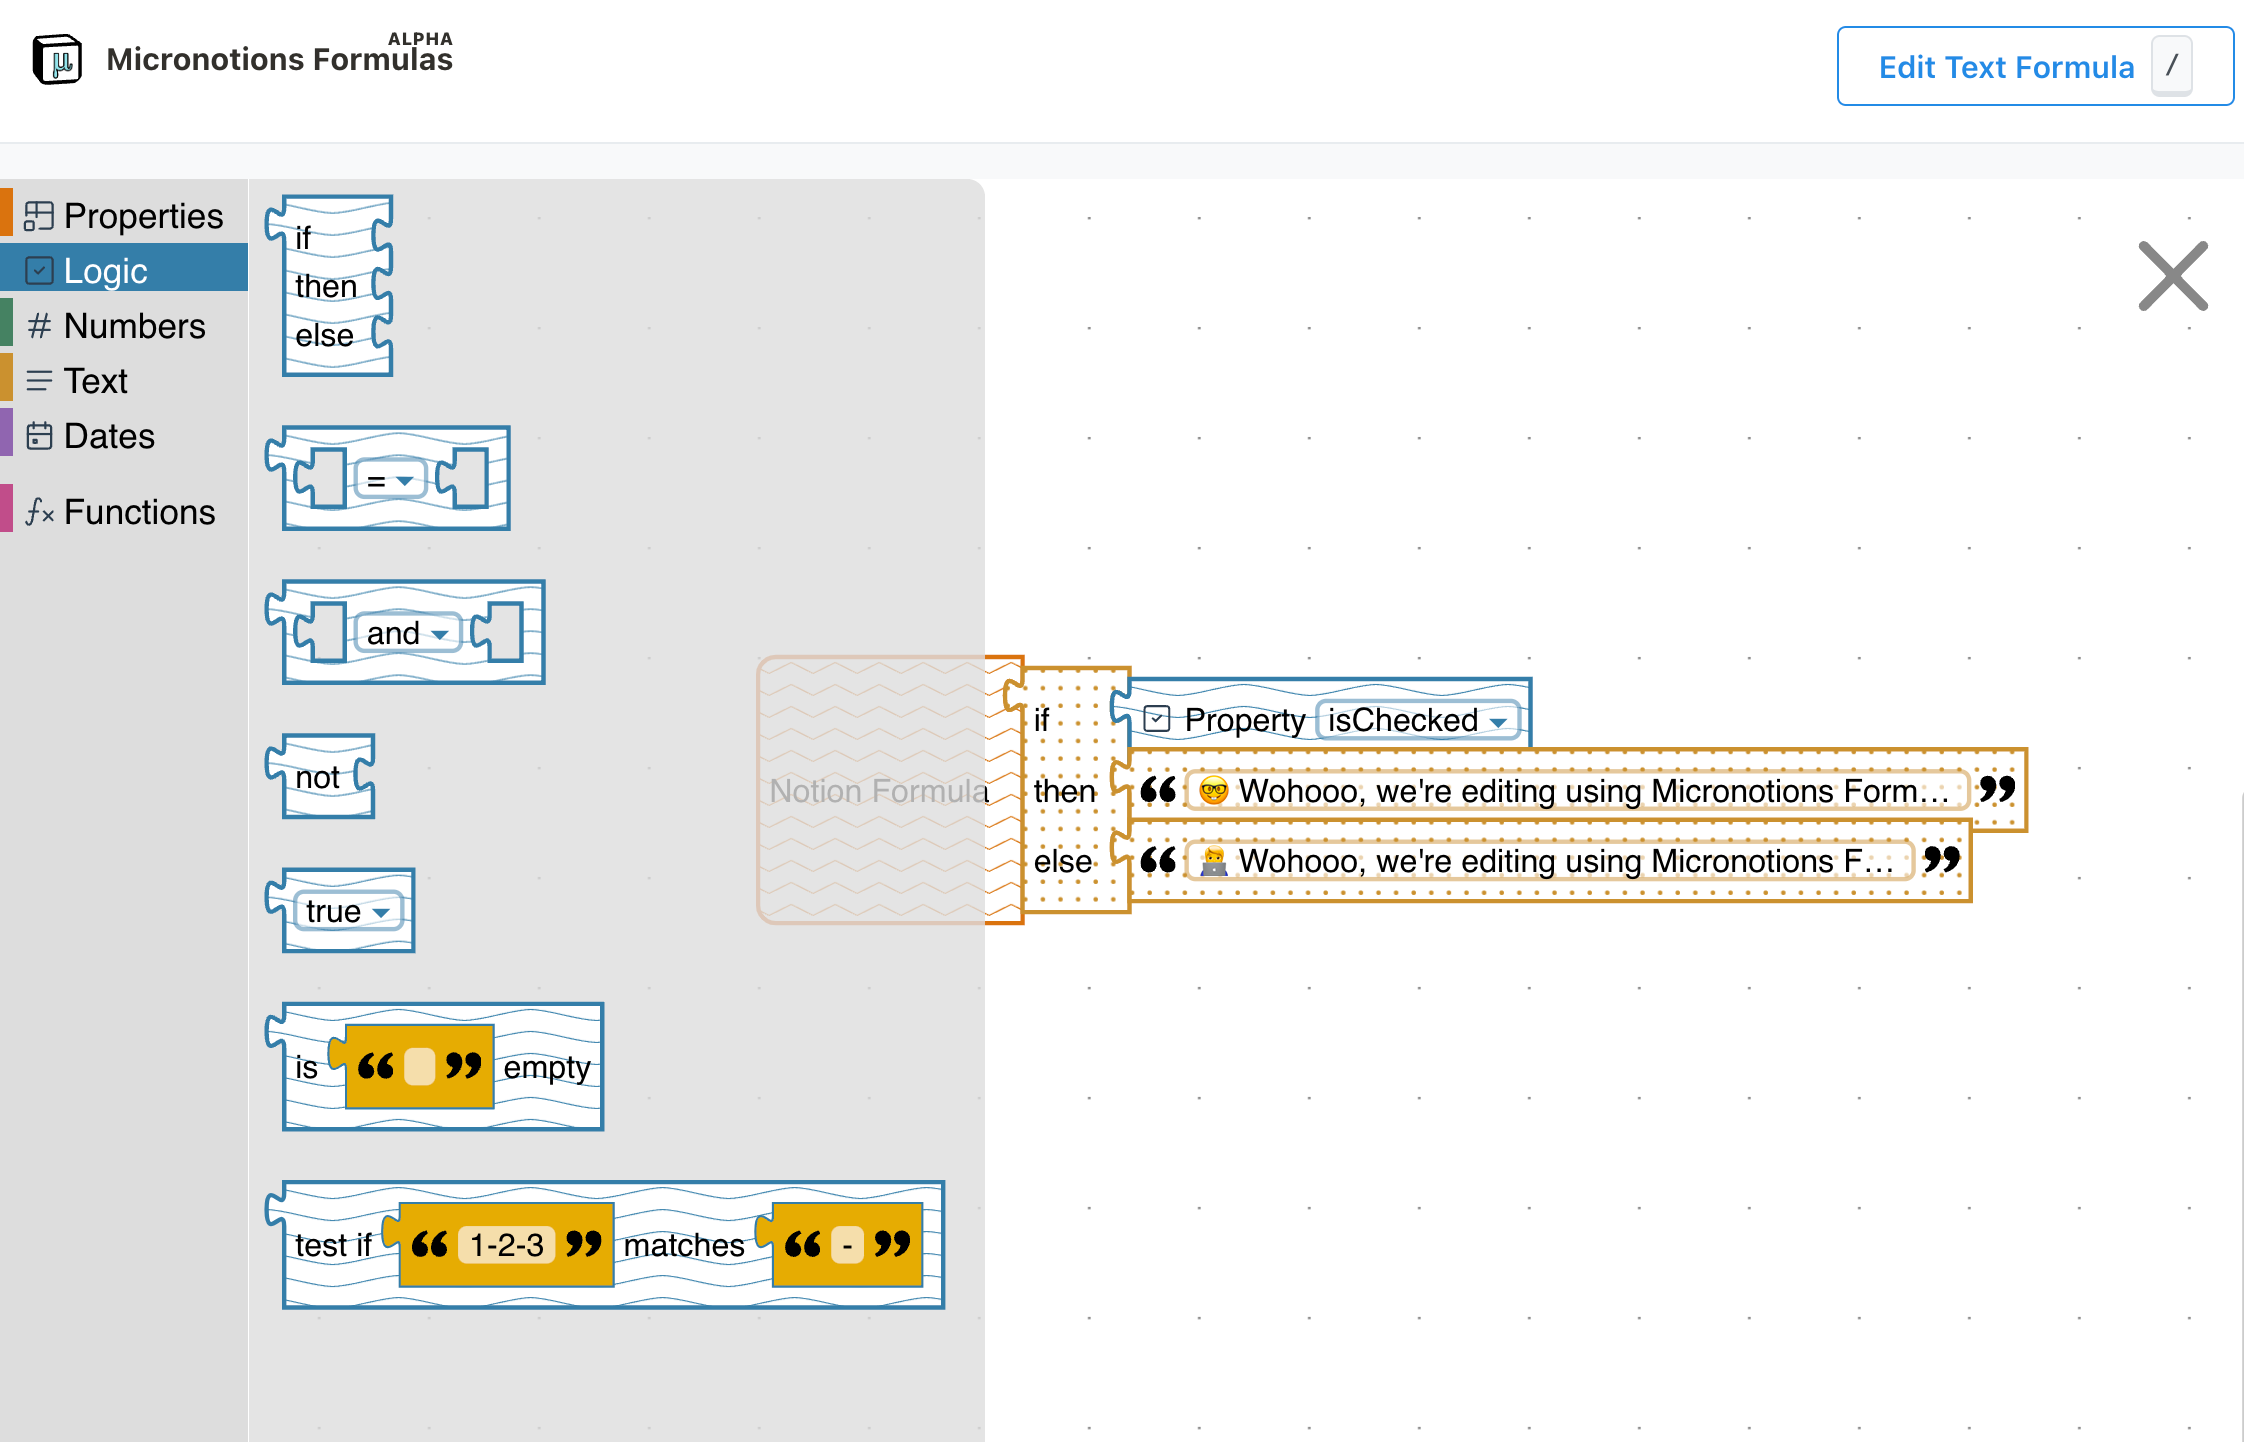
Task: Open the Dates category
Action: coord(124,436)
